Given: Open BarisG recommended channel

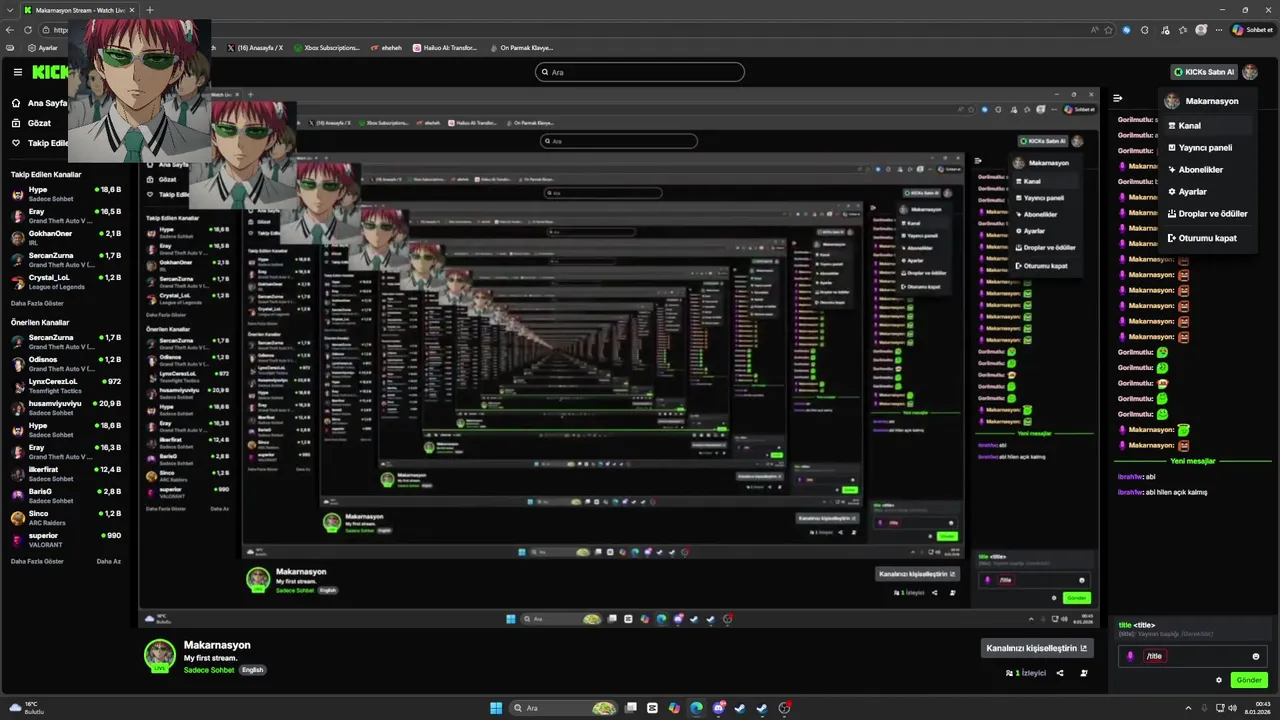Looking at the screenshot, I should point(66,496).
